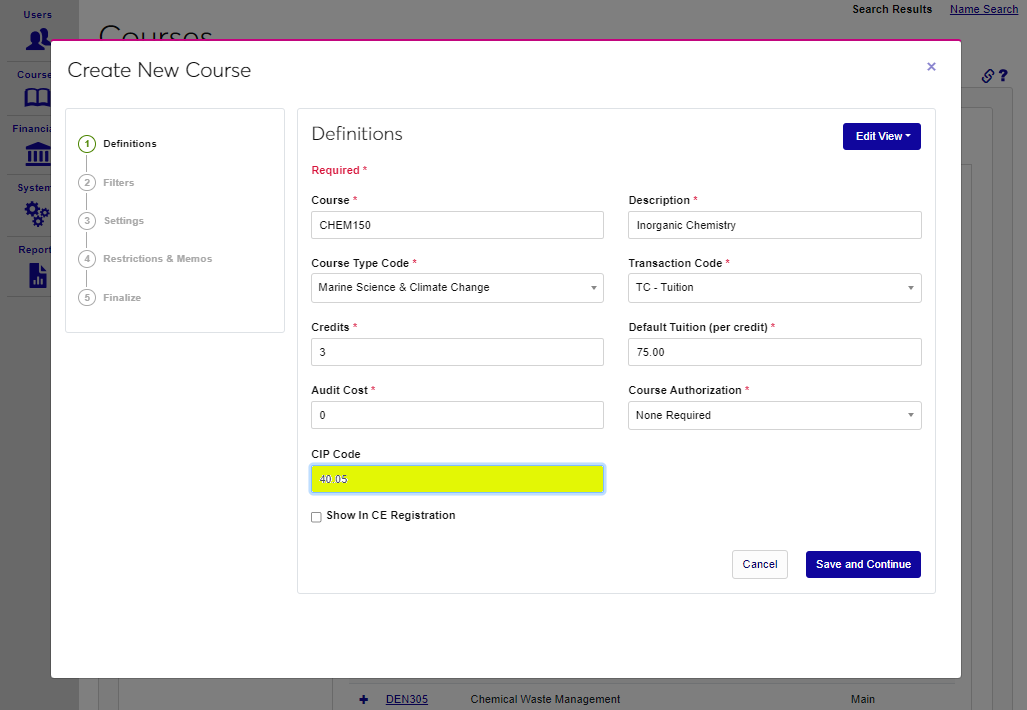This screenshot has height=710, width=1027.
Task: Expand the Transaction Code dropdown
Action: pos(774,288)
